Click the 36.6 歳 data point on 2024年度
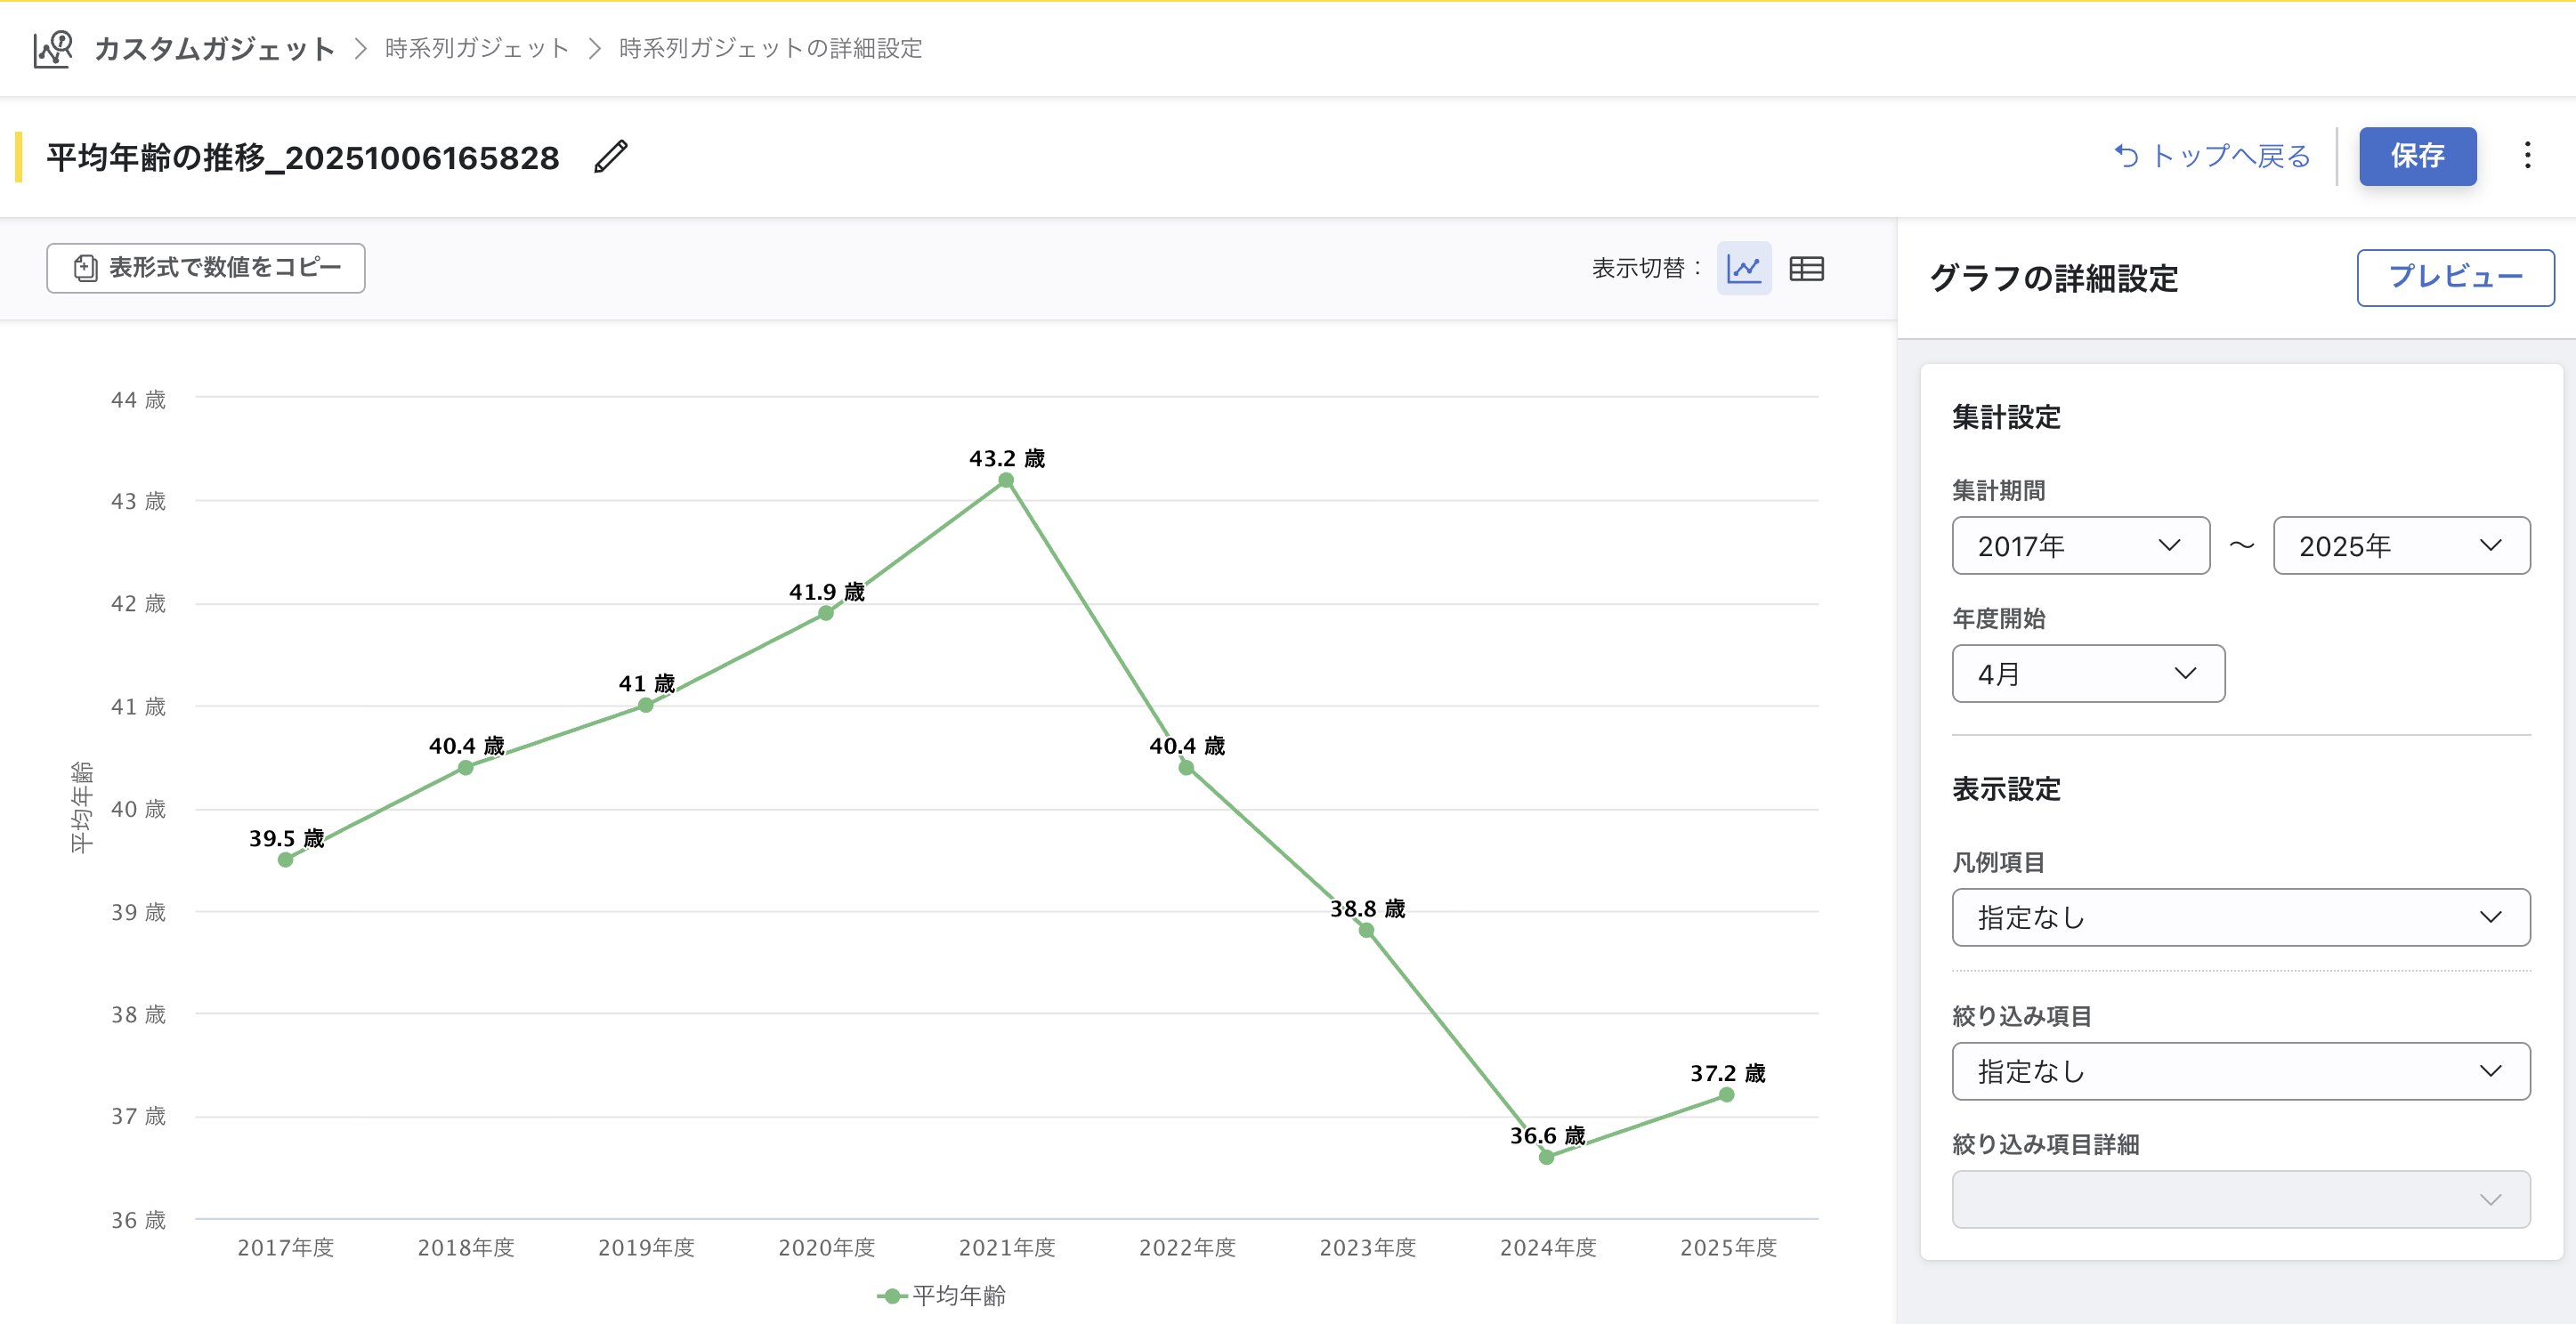 (x=1546, y=1157)
